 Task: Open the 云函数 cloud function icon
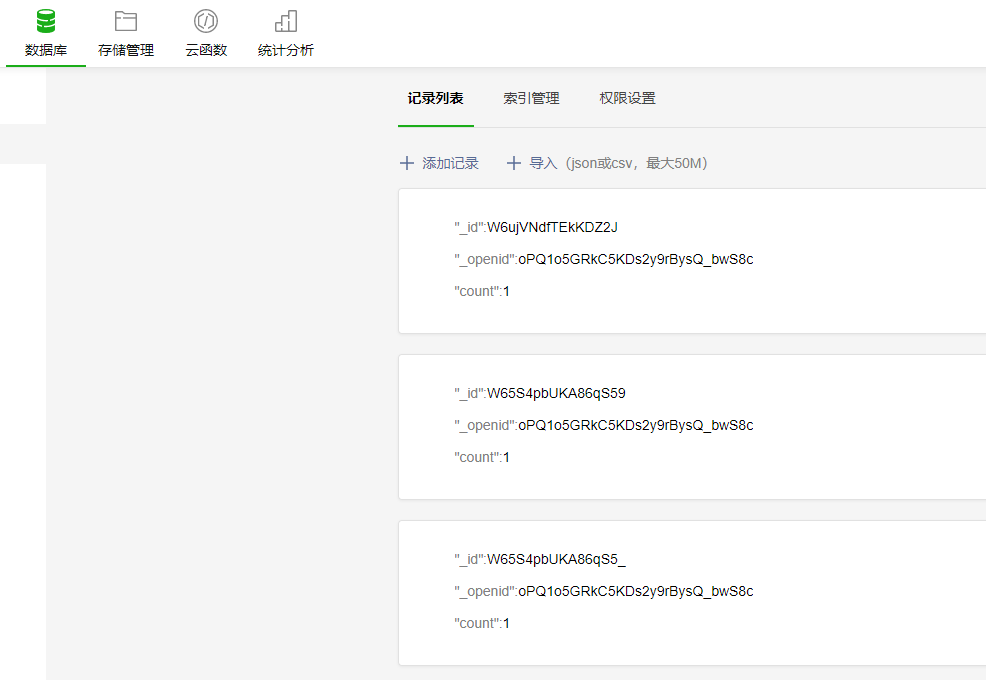(206, 21)
